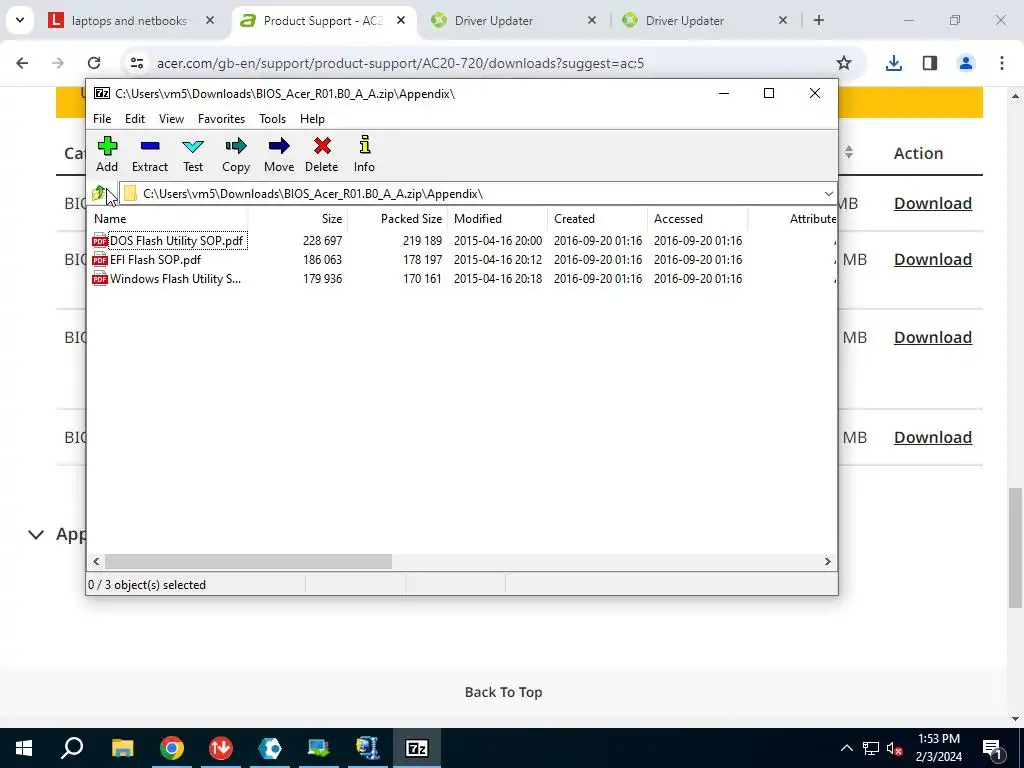Viewport: 1024px width, 768px height.
Task: Switch to laptops and netbooks tab
Action: pyautogui.click(x=129, y=20)
